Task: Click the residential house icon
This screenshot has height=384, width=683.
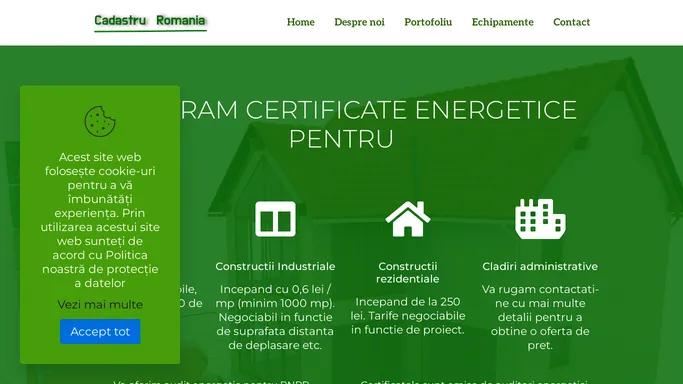Action: [x=408, y=219]
